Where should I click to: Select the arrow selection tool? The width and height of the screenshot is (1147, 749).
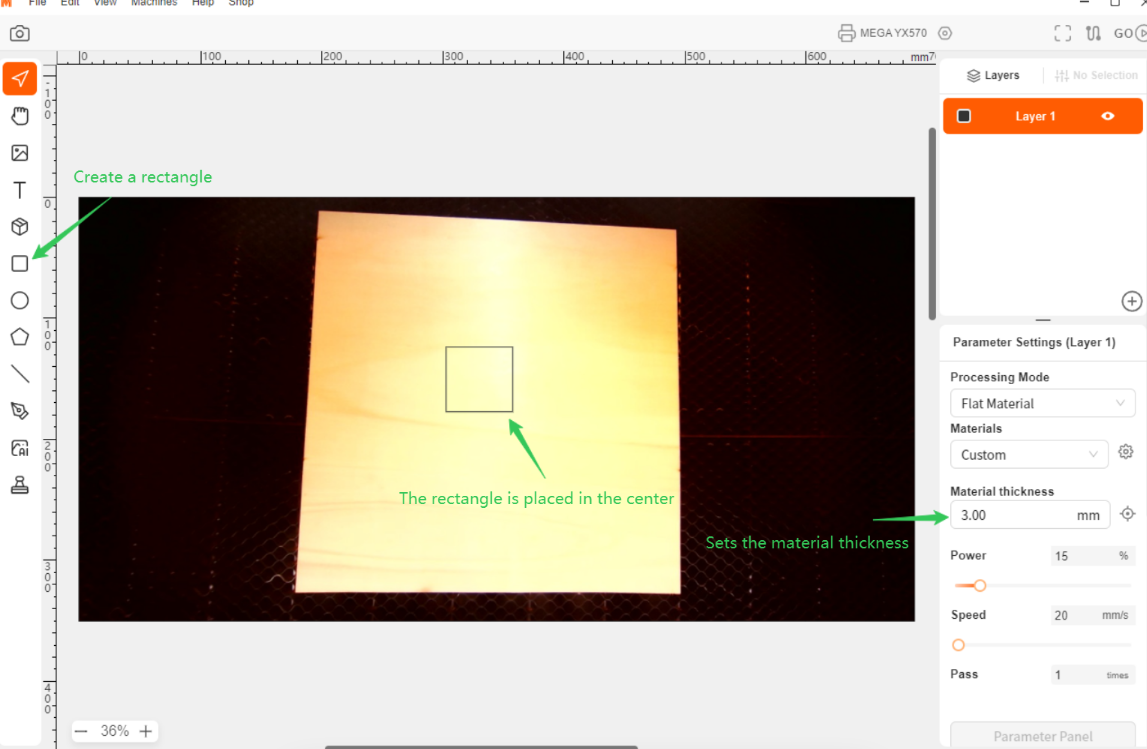tap(20, 79)
